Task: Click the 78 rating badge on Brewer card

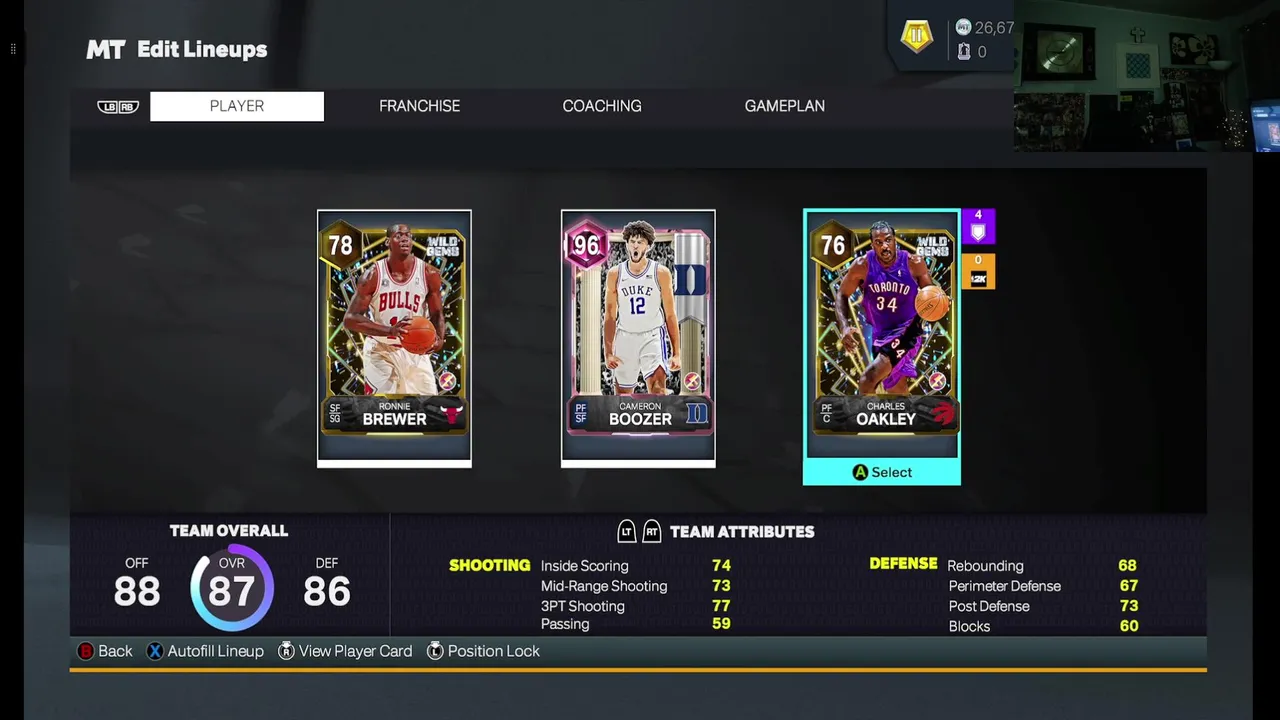Action: (341, 245)
